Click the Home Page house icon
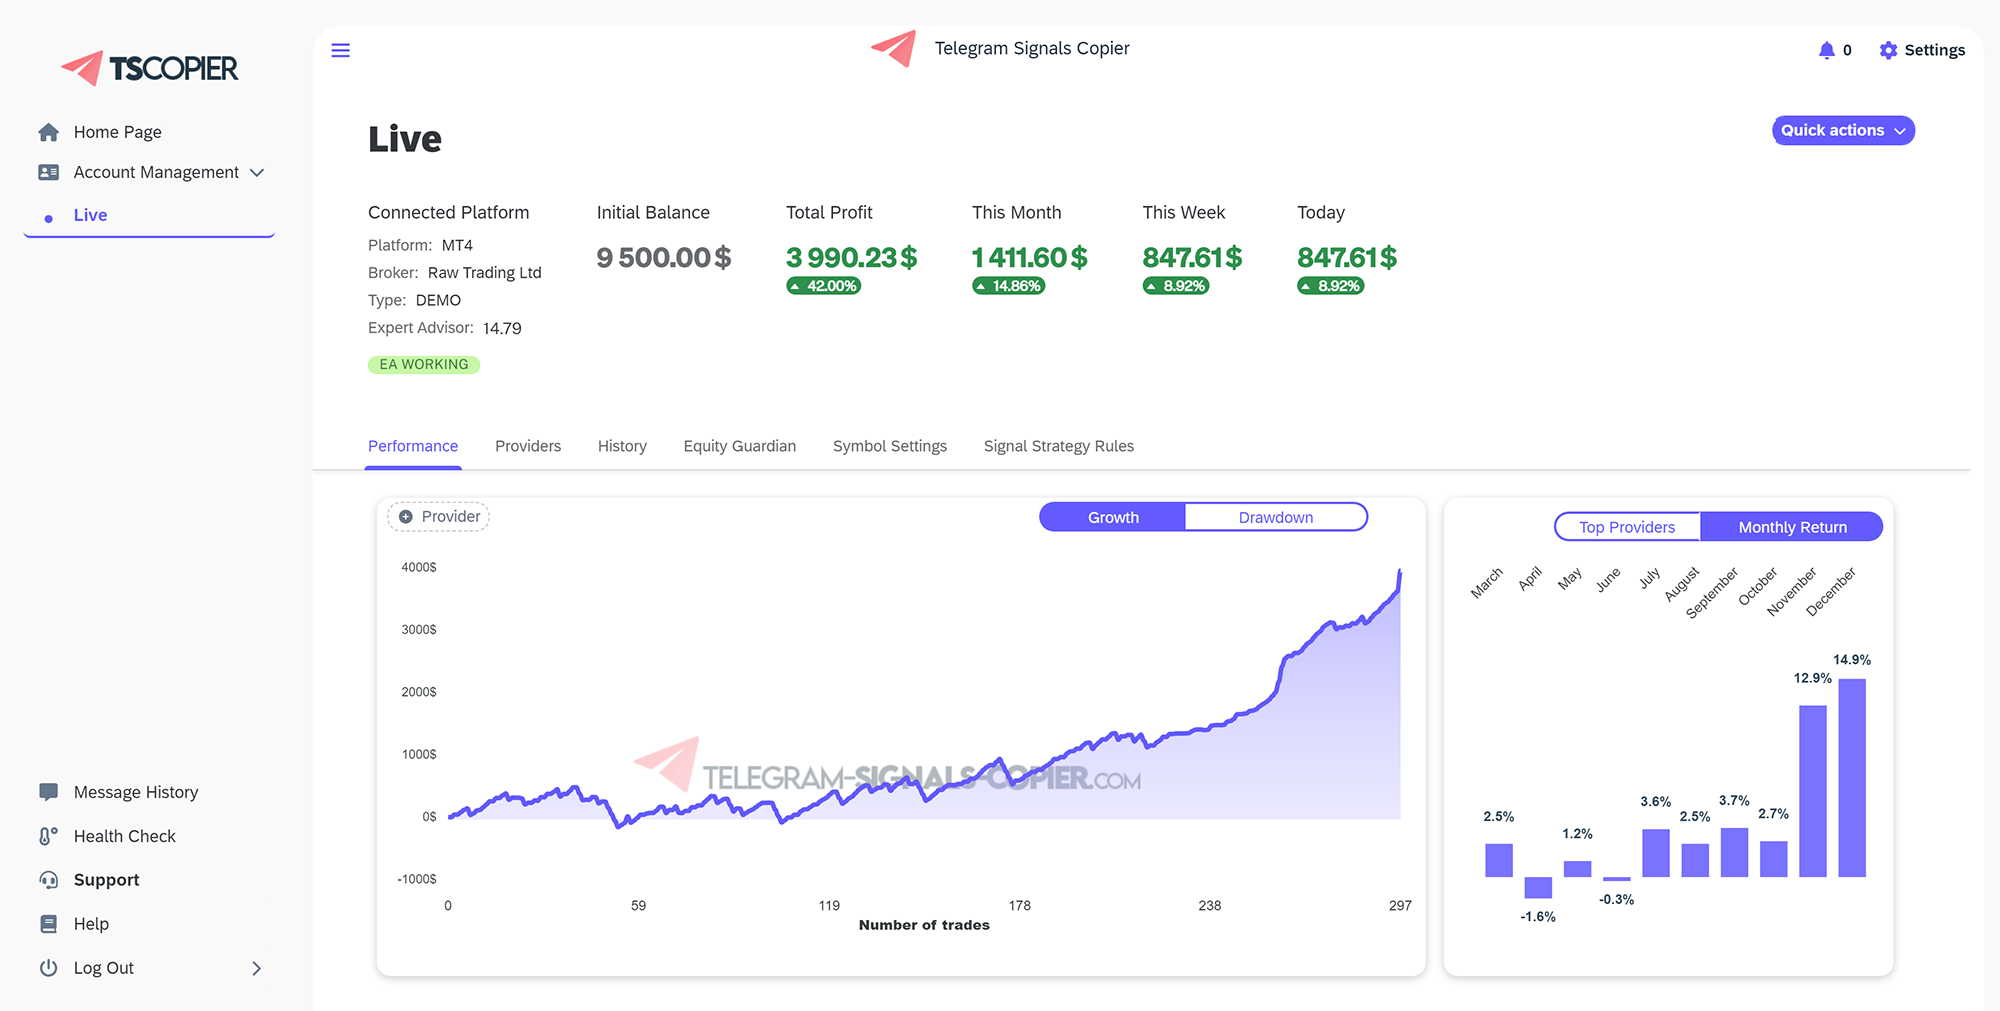Viewport: 2000px width, 1011px height. point(48,132)
